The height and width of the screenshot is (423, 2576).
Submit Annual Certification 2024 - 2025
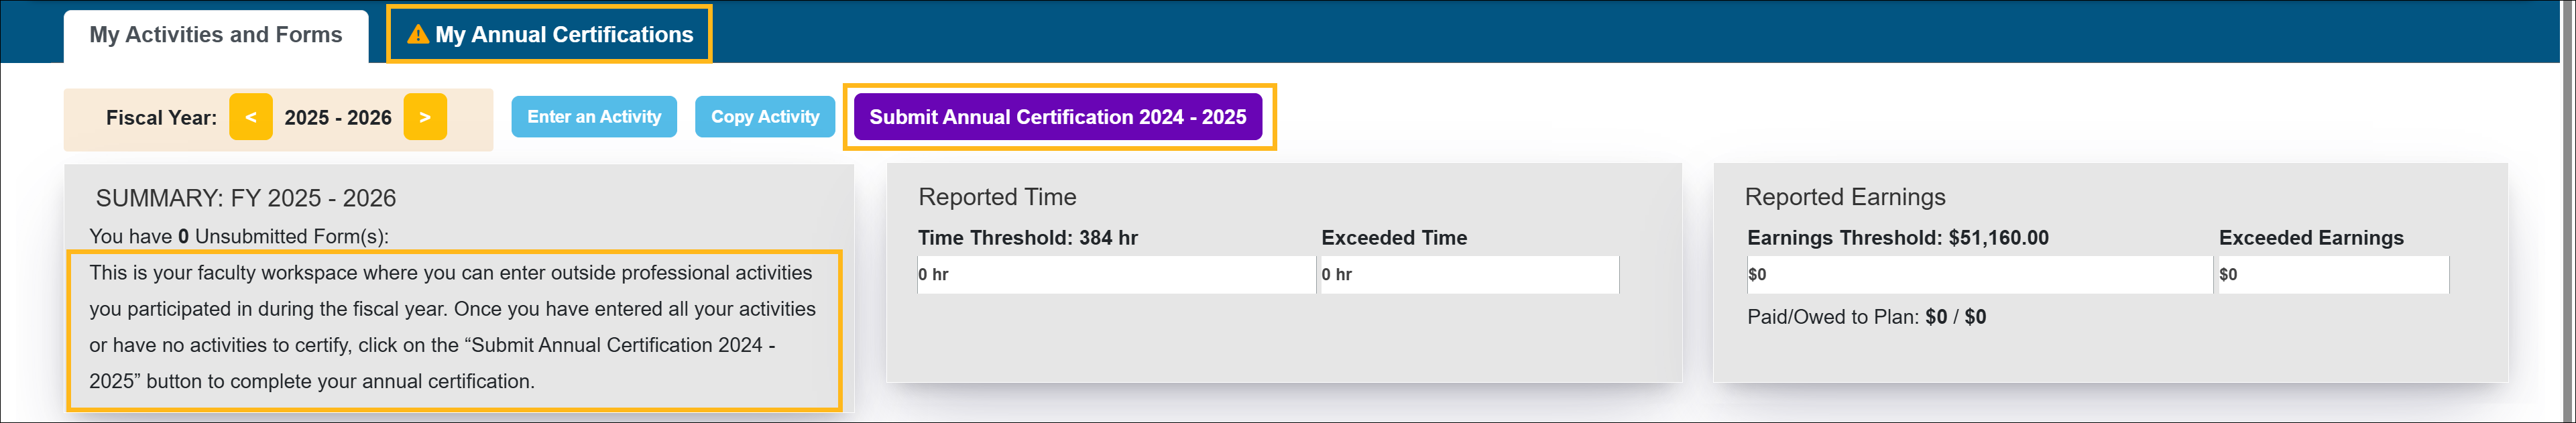point(1057,117)
